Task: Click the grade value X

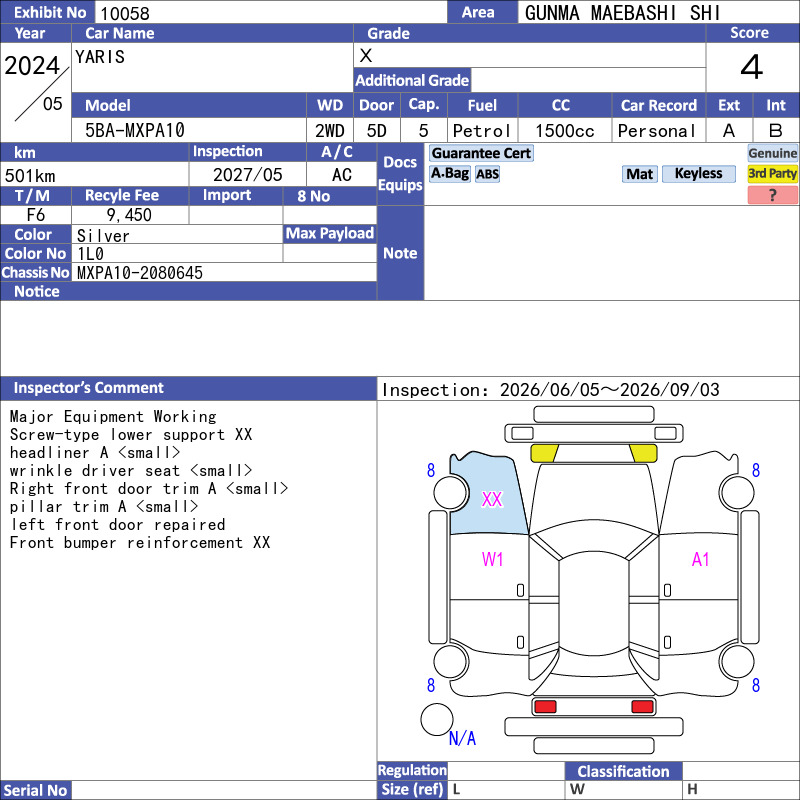Action: point(366,56)
